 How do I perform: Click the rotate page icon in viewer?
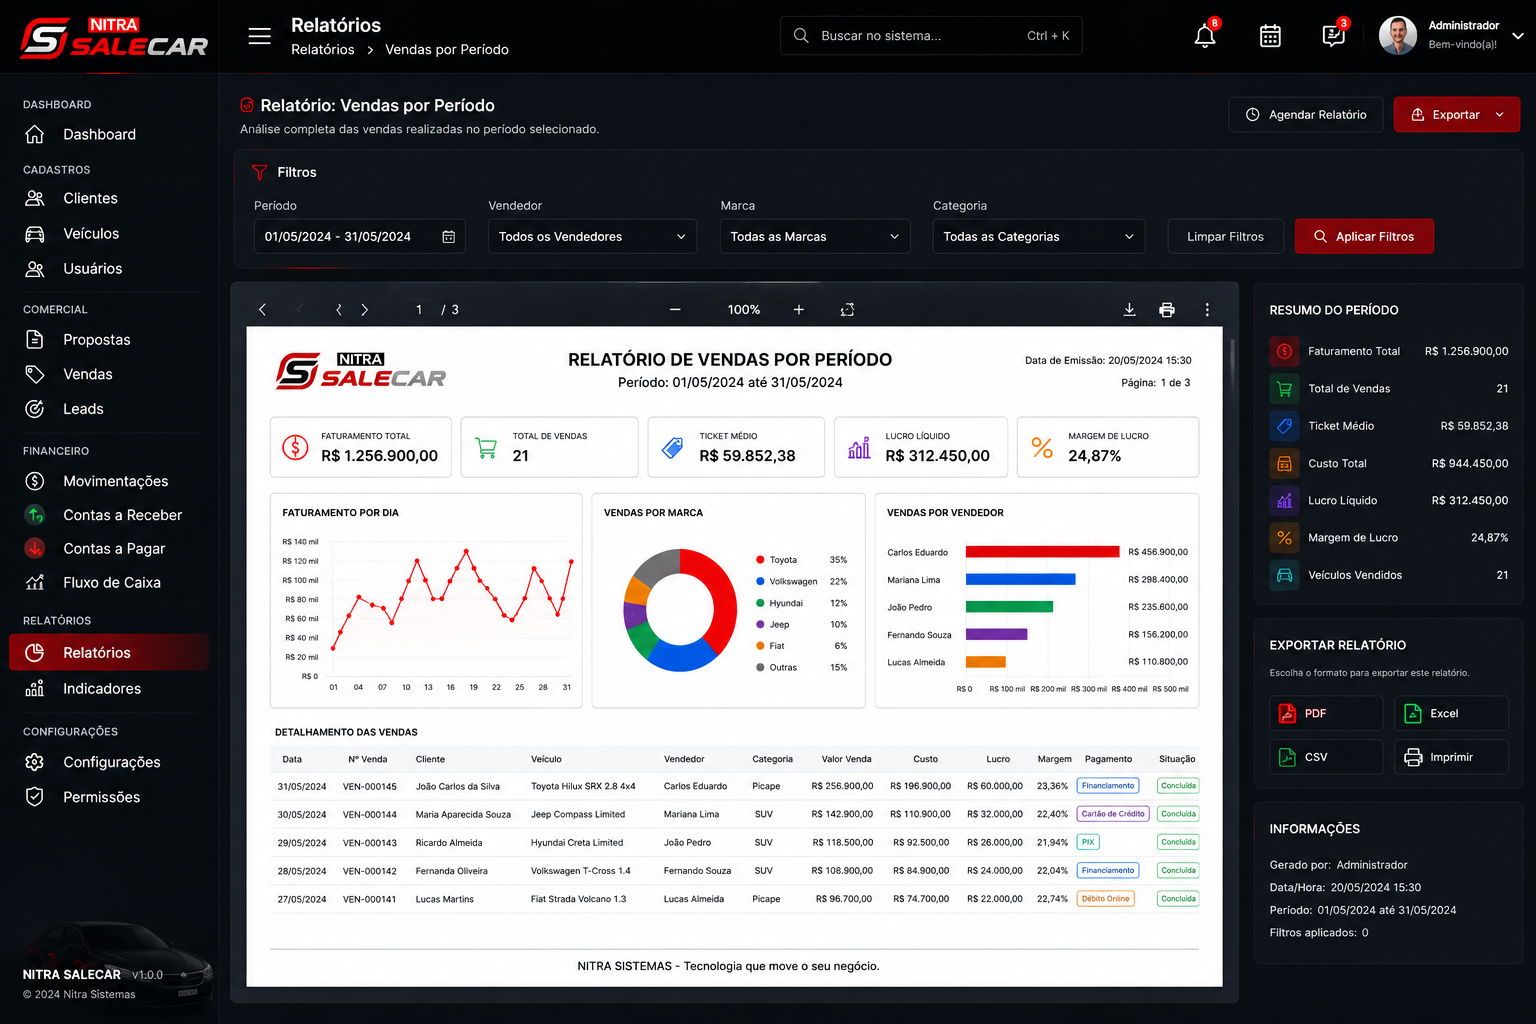point(847,310)
